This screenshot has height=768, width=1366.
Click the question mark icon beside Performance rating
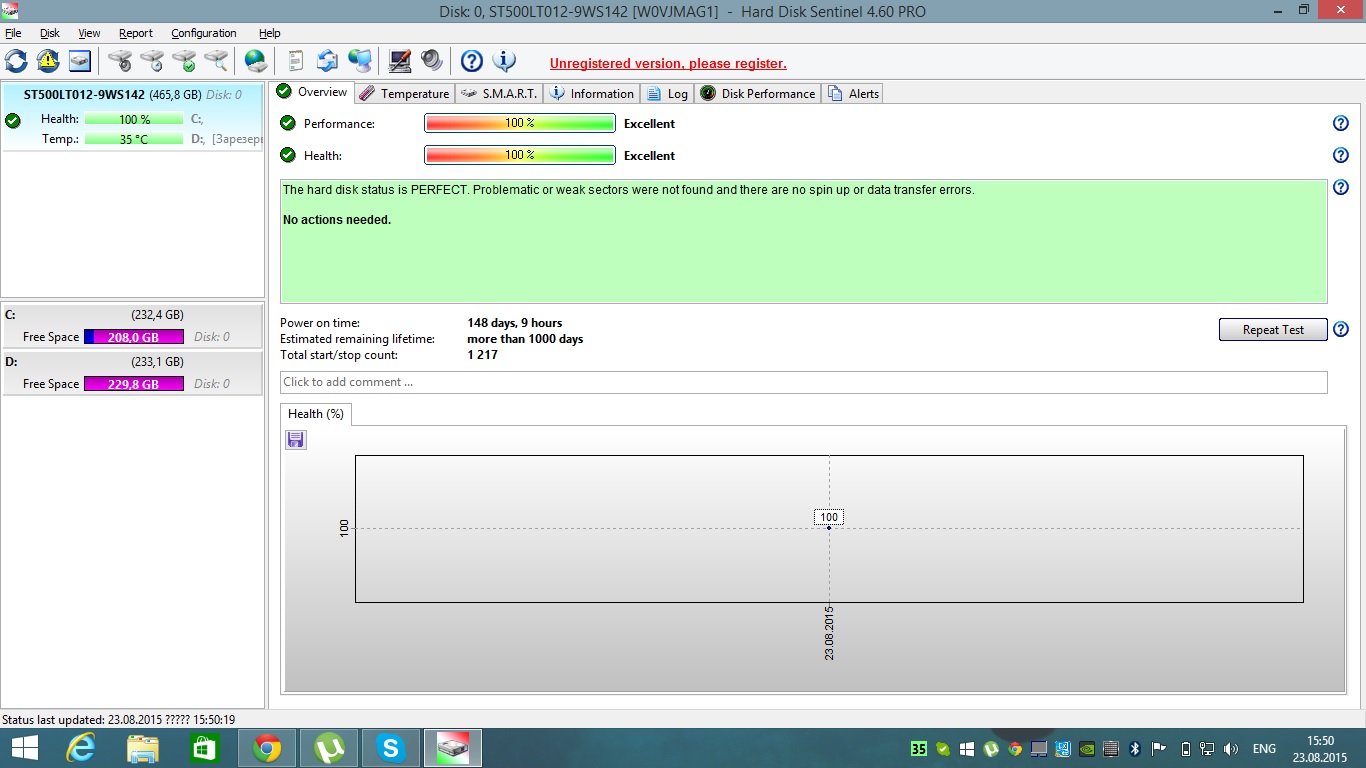point(1341,124)
